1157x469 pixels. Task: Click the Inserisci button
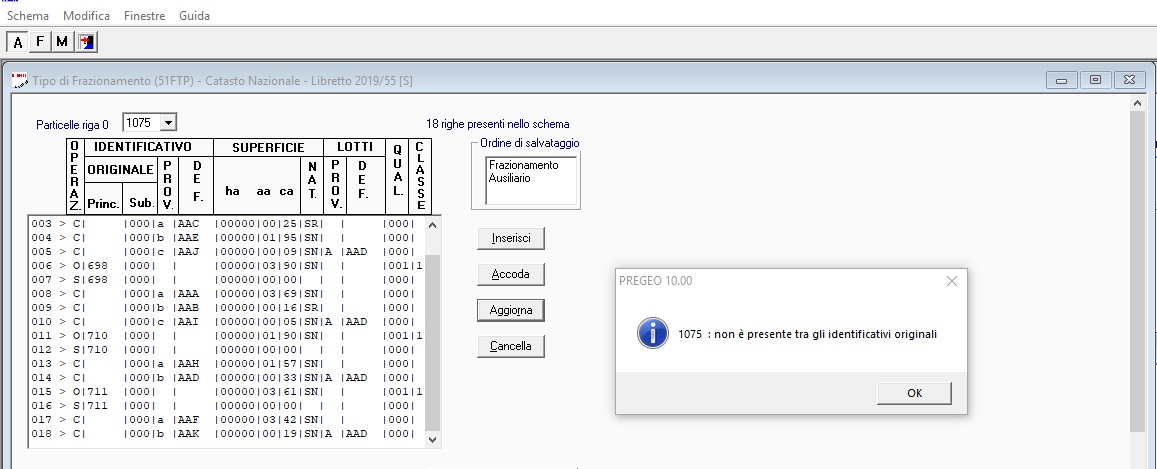tap(510, 238)
